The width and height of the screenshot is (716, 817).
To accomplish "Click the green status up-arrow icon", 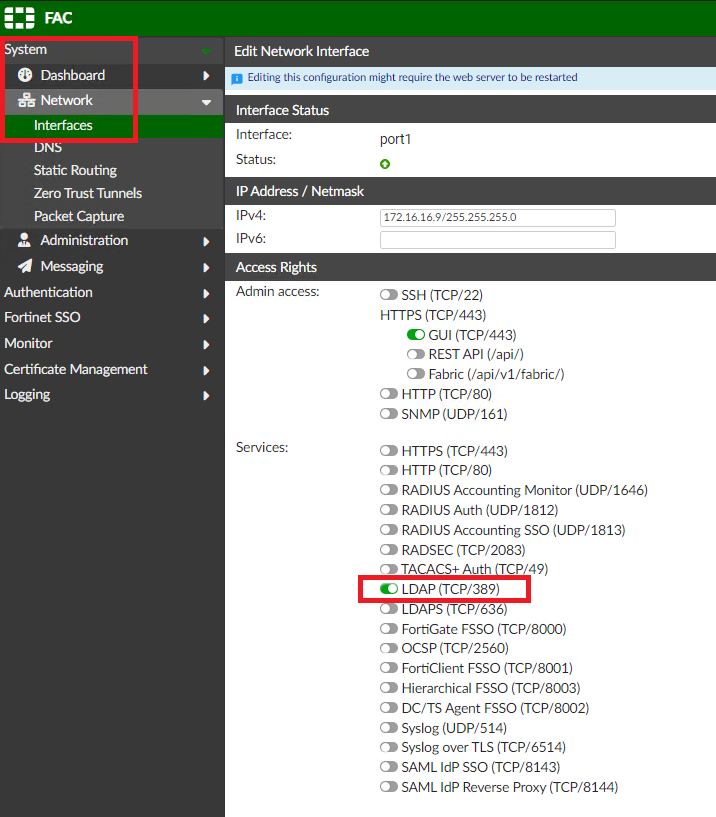I will click(385, 164).
